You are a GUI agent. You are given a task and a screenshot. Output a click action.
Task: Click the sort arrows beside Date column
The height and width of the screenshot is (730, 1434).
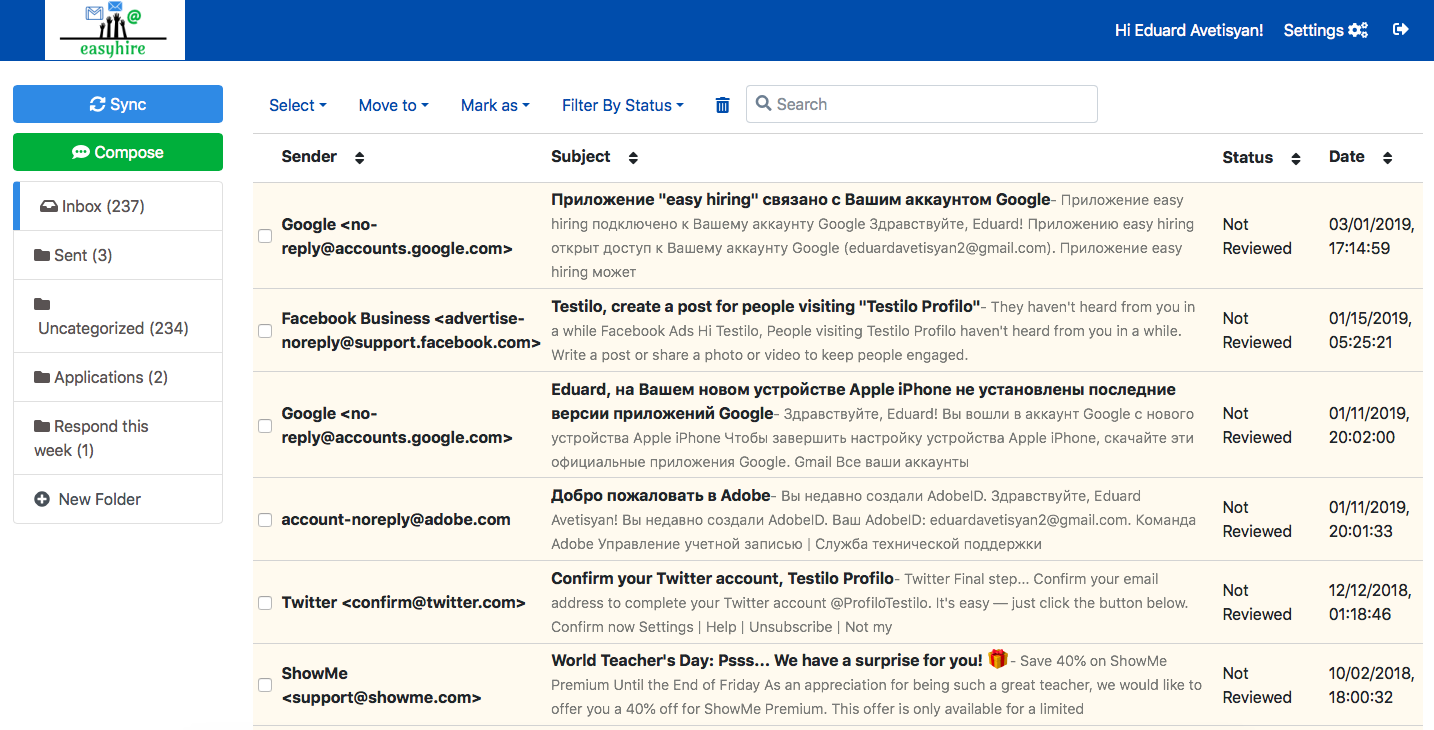click(x=1387, y=157)
